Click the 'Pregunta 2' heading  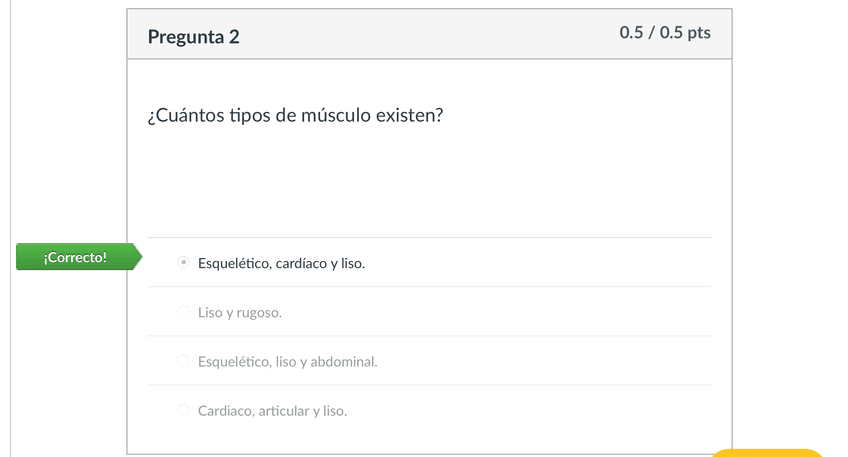click(194, 37)
